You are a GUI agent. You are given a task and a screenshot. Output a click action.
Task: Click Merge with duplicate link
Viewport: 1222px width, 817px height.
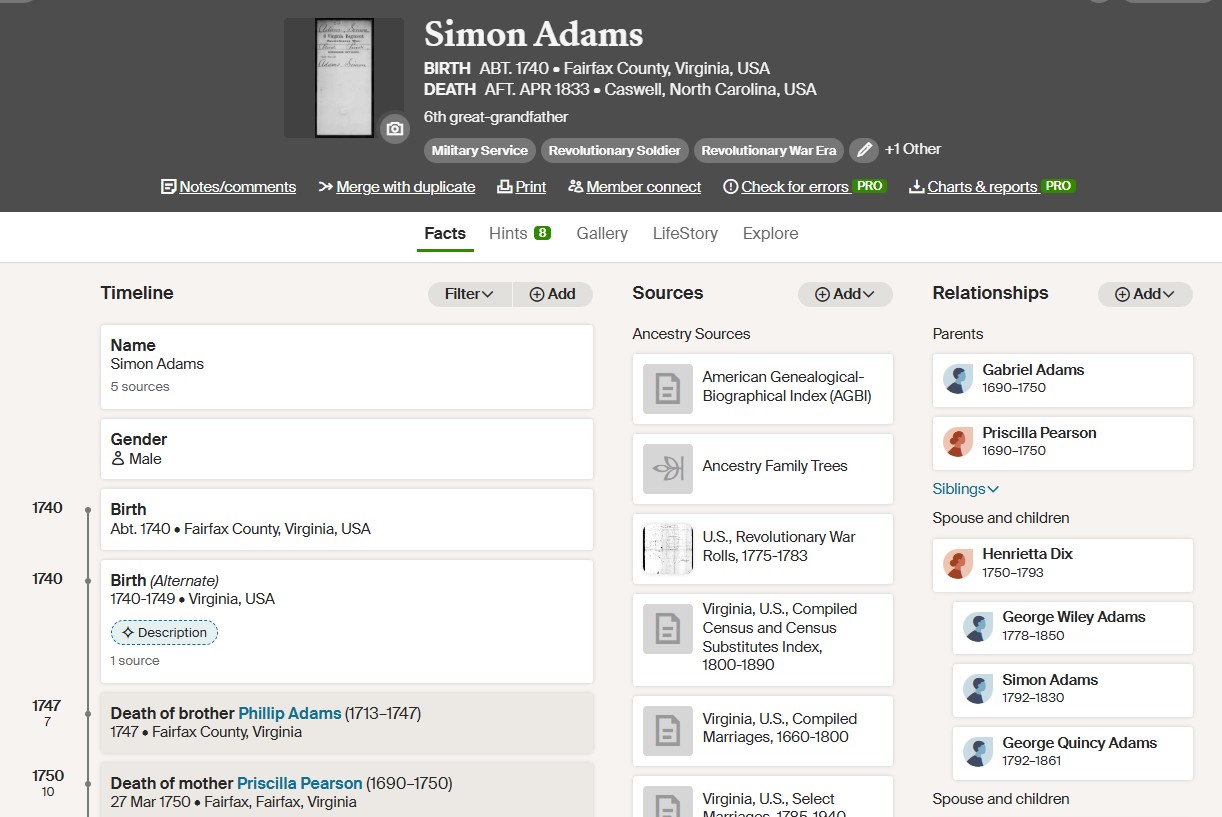(x=397, y=187)
